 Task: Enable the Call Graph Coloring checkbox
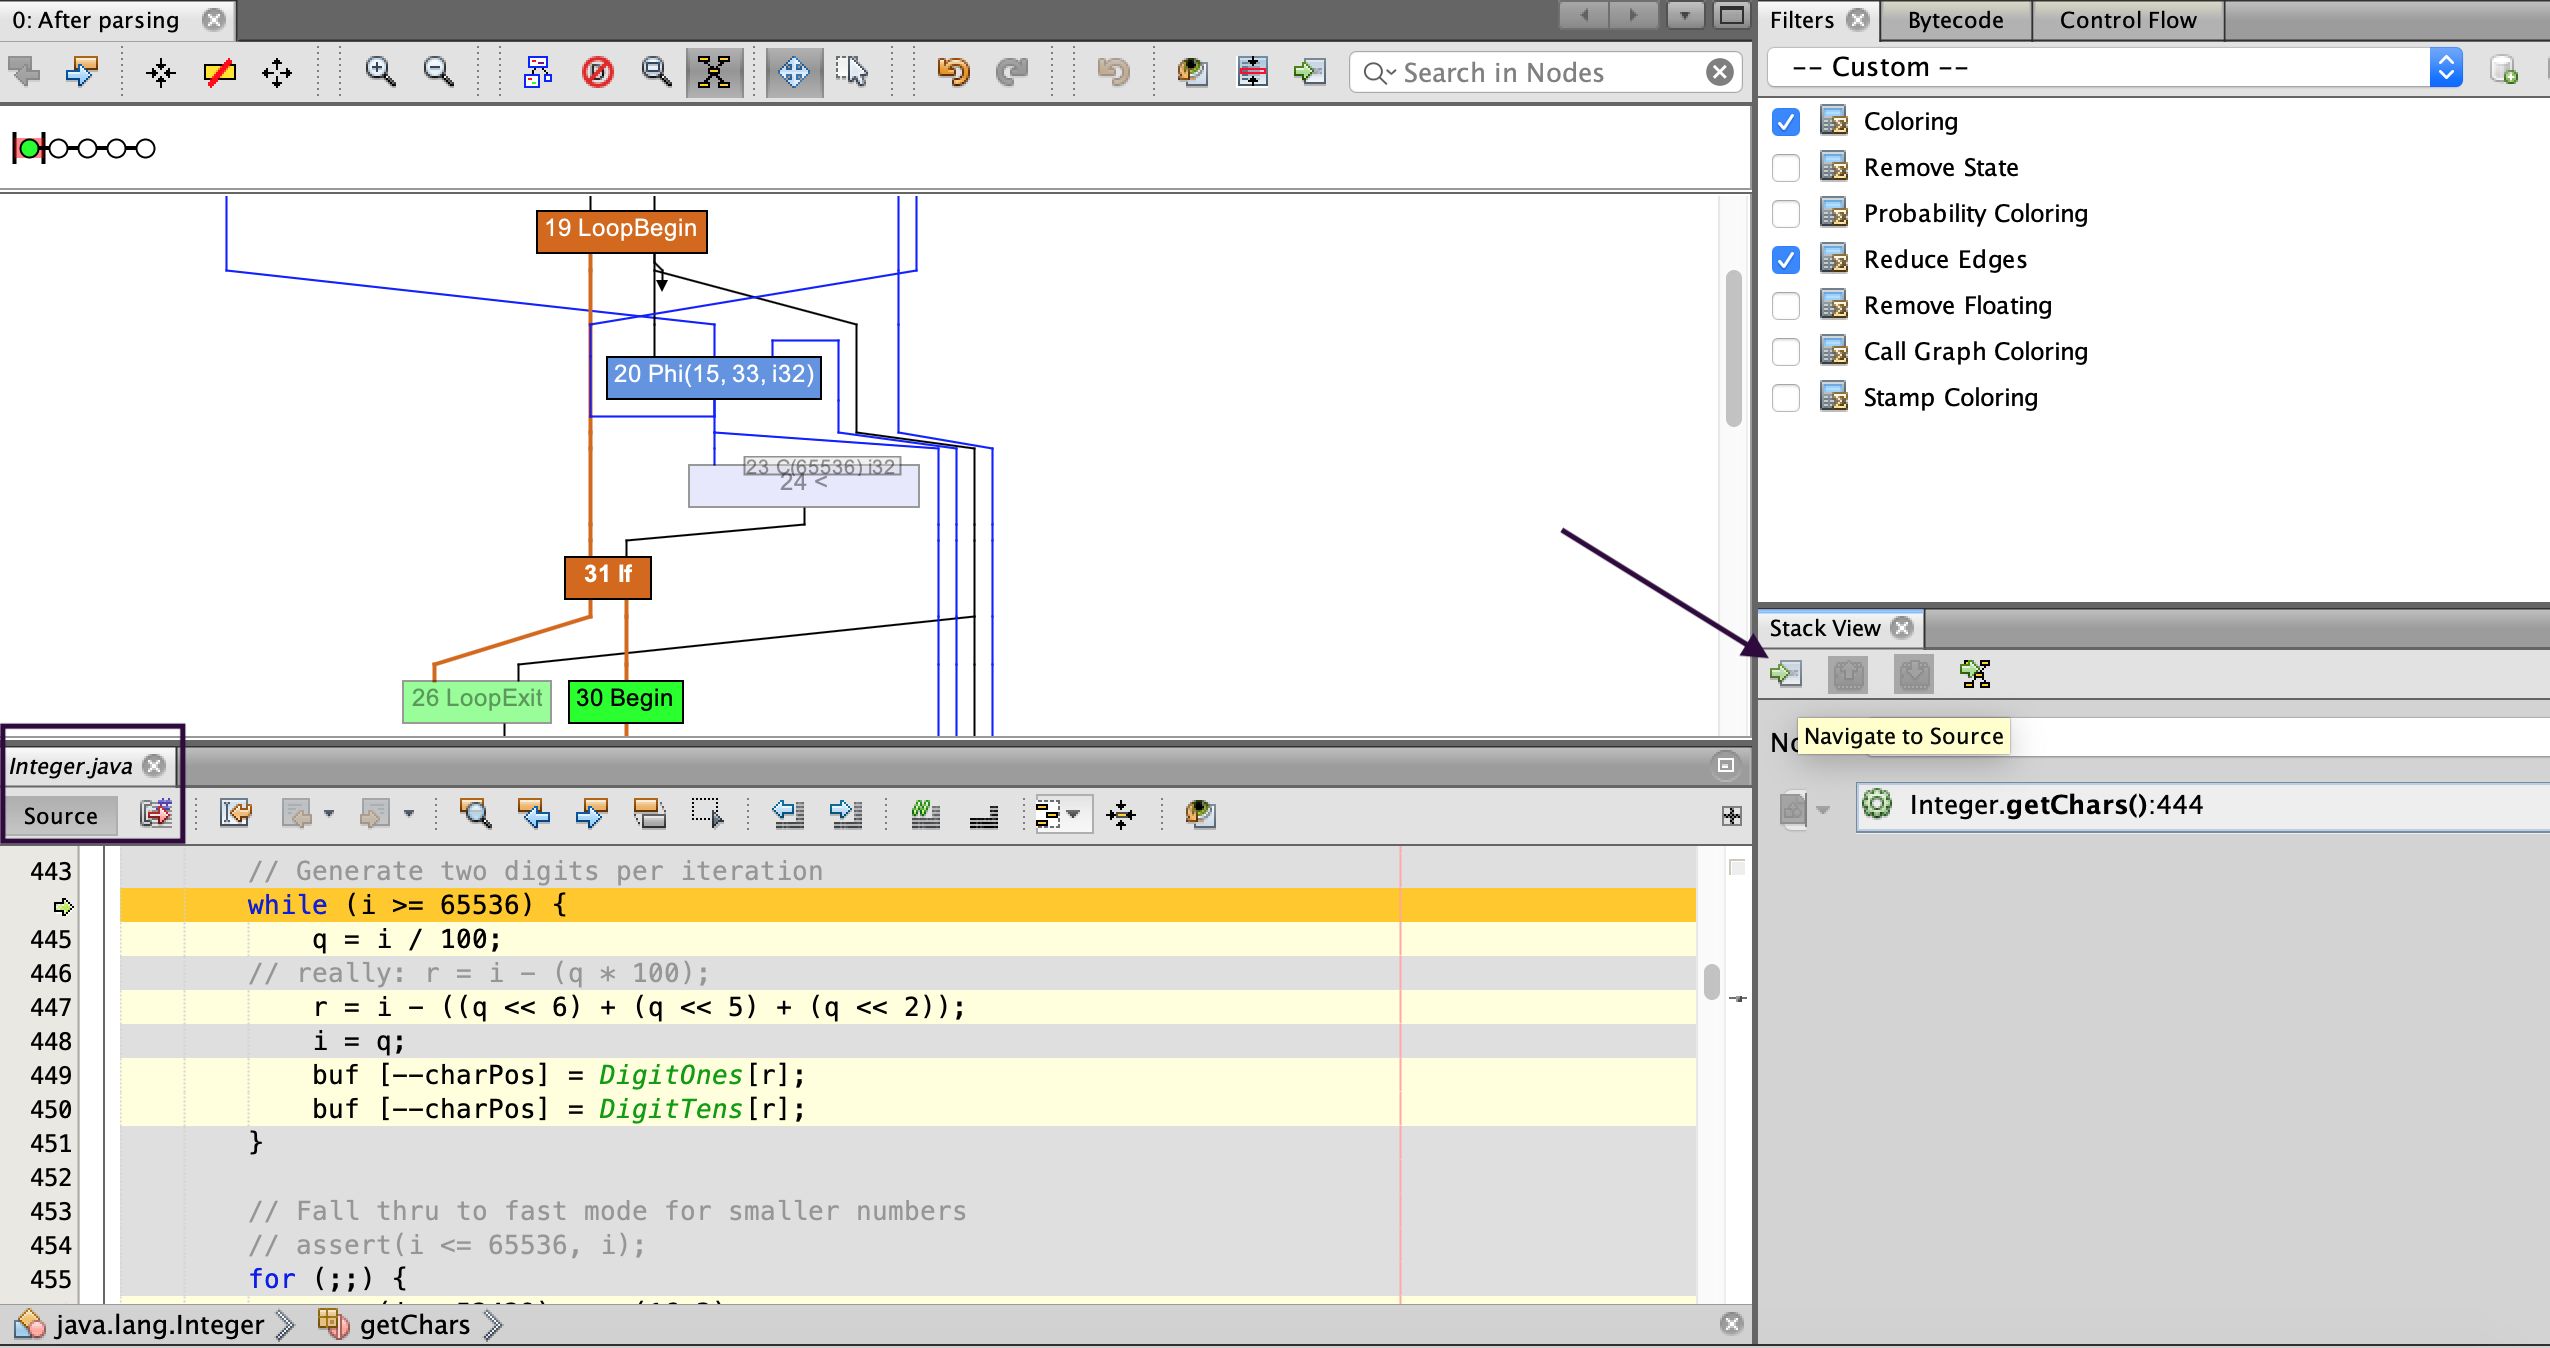[x=1786, y=352]
